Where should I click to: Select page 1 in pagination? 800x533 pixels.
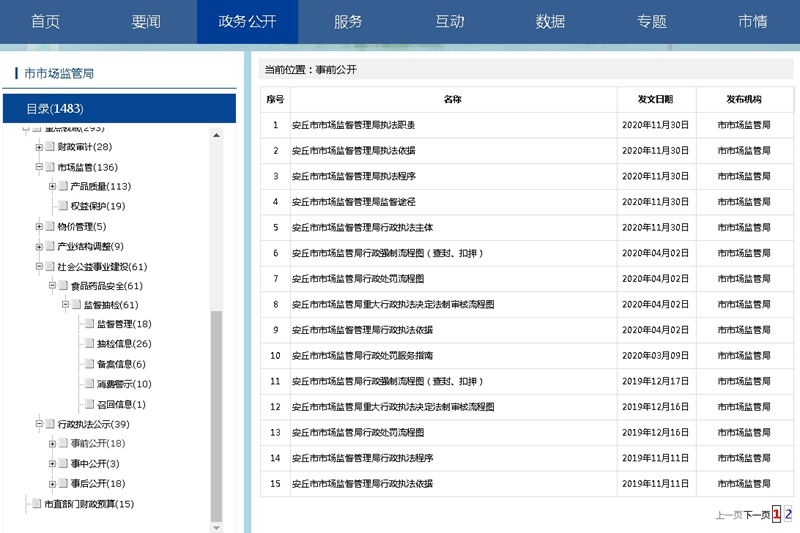tap(776, 514)
